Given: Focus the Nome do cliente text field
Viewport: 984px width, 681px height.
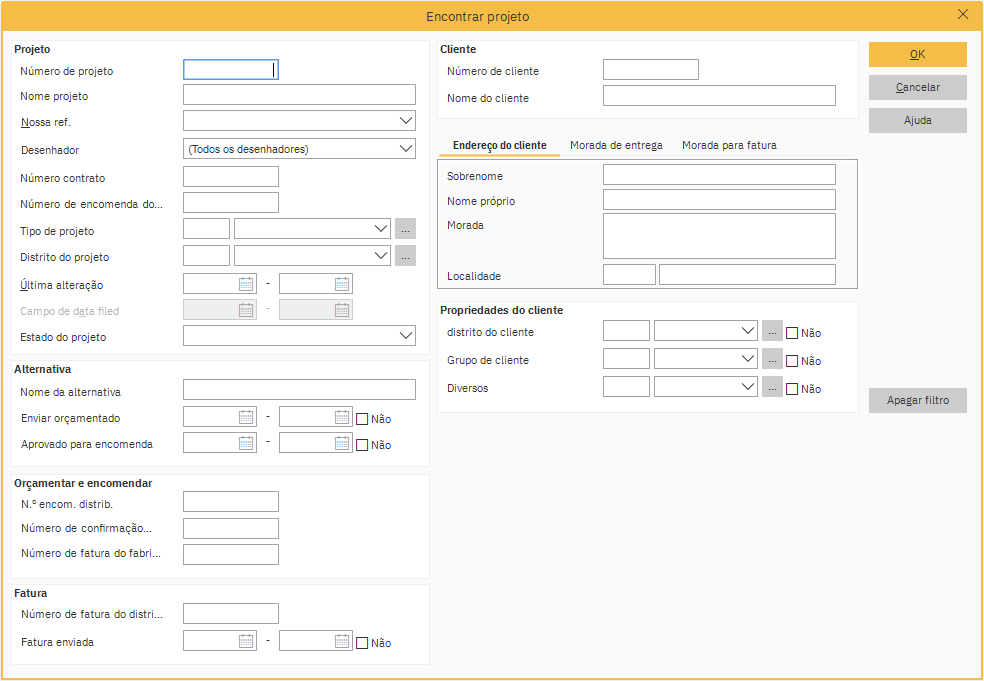Looking at the screenshot, I should click(x=719, y=96).
